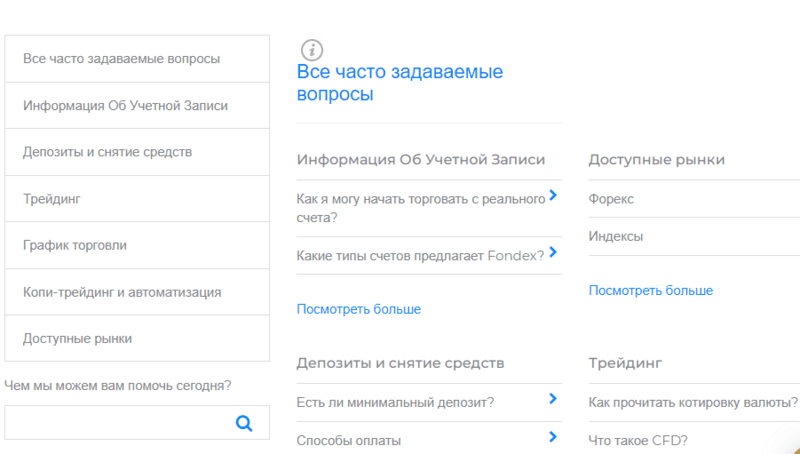This screenshot has width=800, height=454.
Task: Open 'Что такое CFD?' question
Action: (x=638, y=440)
